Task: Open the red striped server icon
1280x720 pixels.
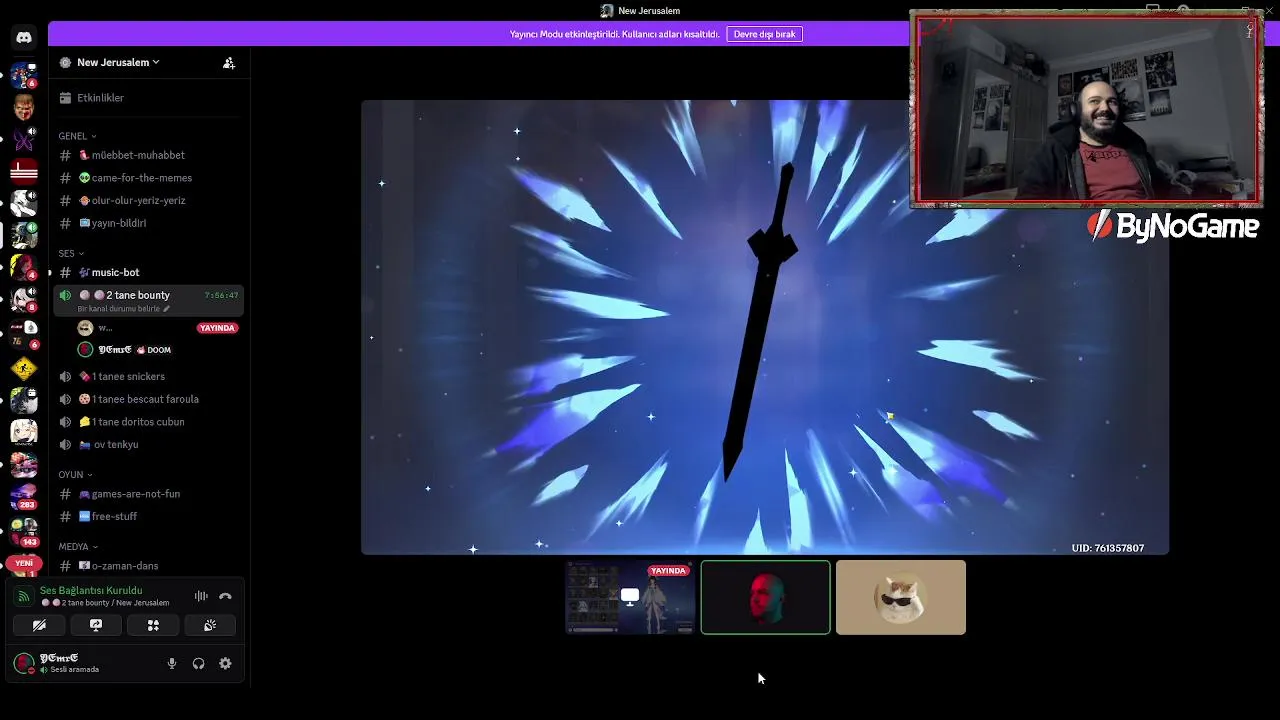Action: coord(24,171)
